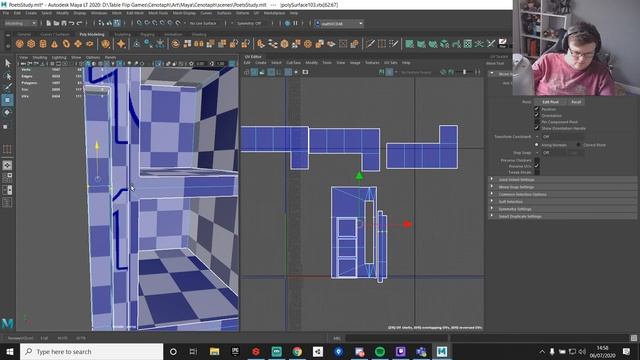Open the 3D cut and sew UV shelf icon
The image size is (640, 360).
click(x=491, y=44)
